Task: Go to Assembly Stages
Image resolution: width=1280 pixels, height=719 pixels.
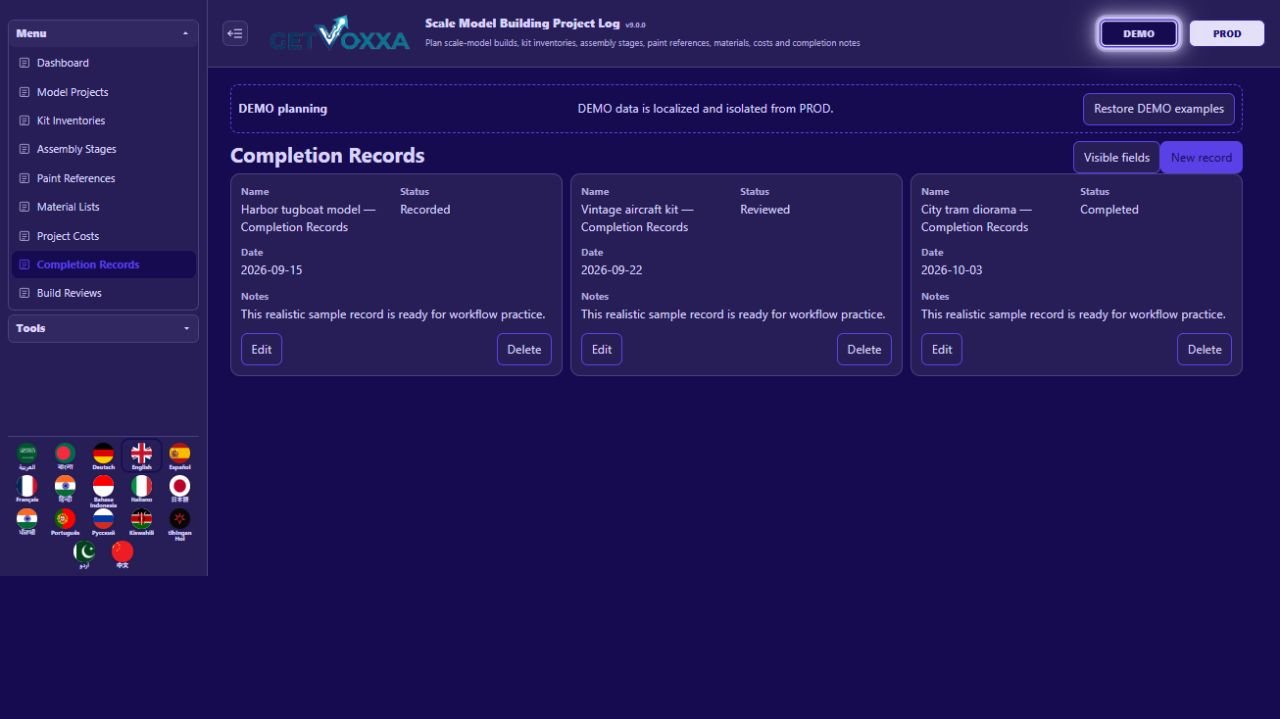Action: [x=103, y=149]
